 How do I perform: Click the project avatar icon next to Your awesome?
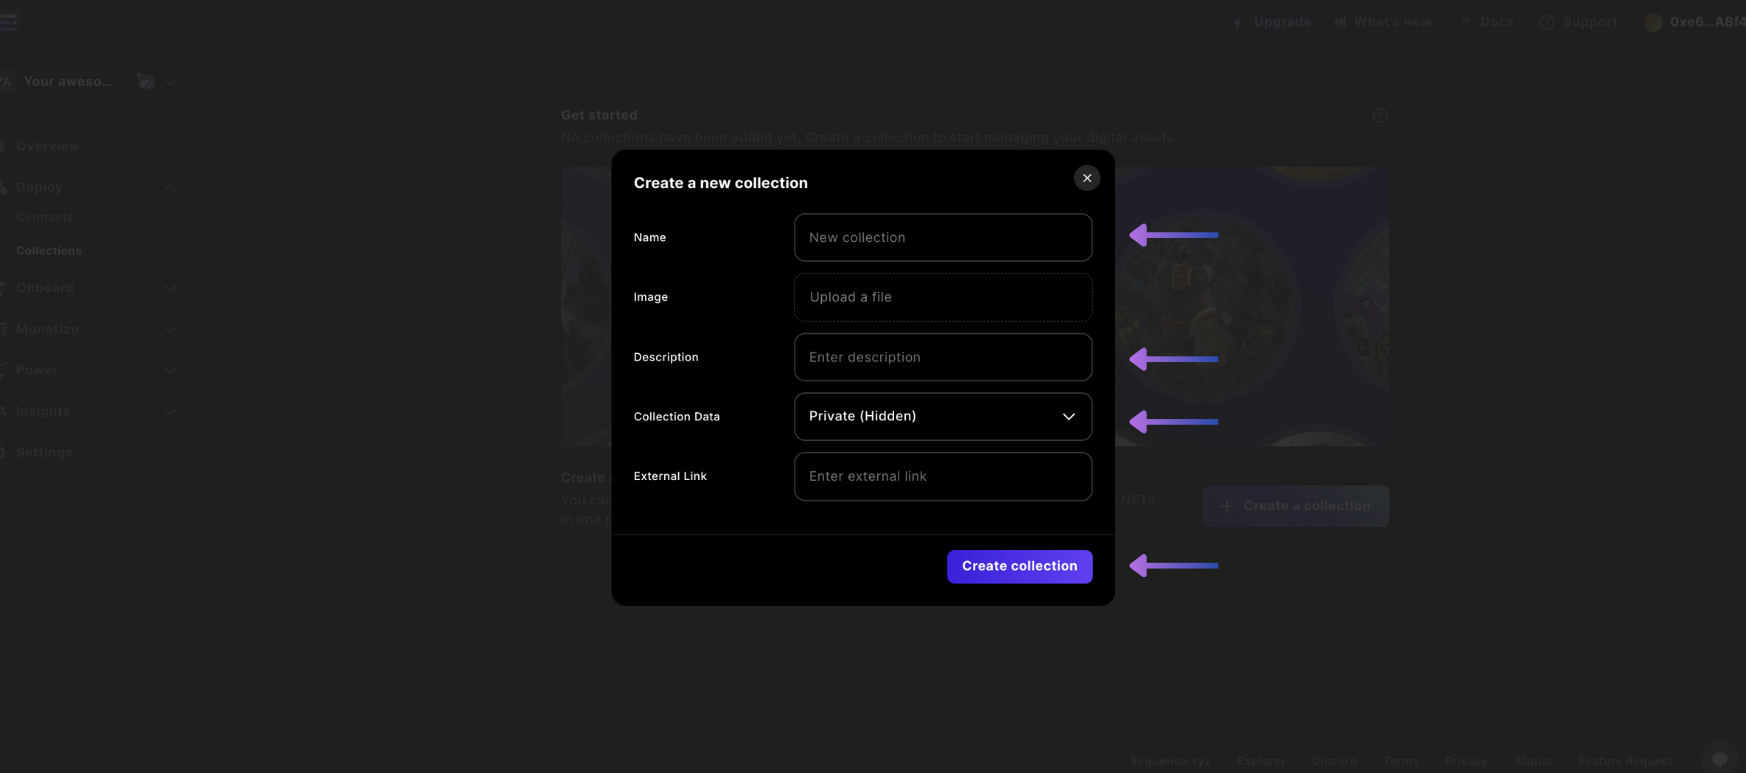(x=146, y=82)
